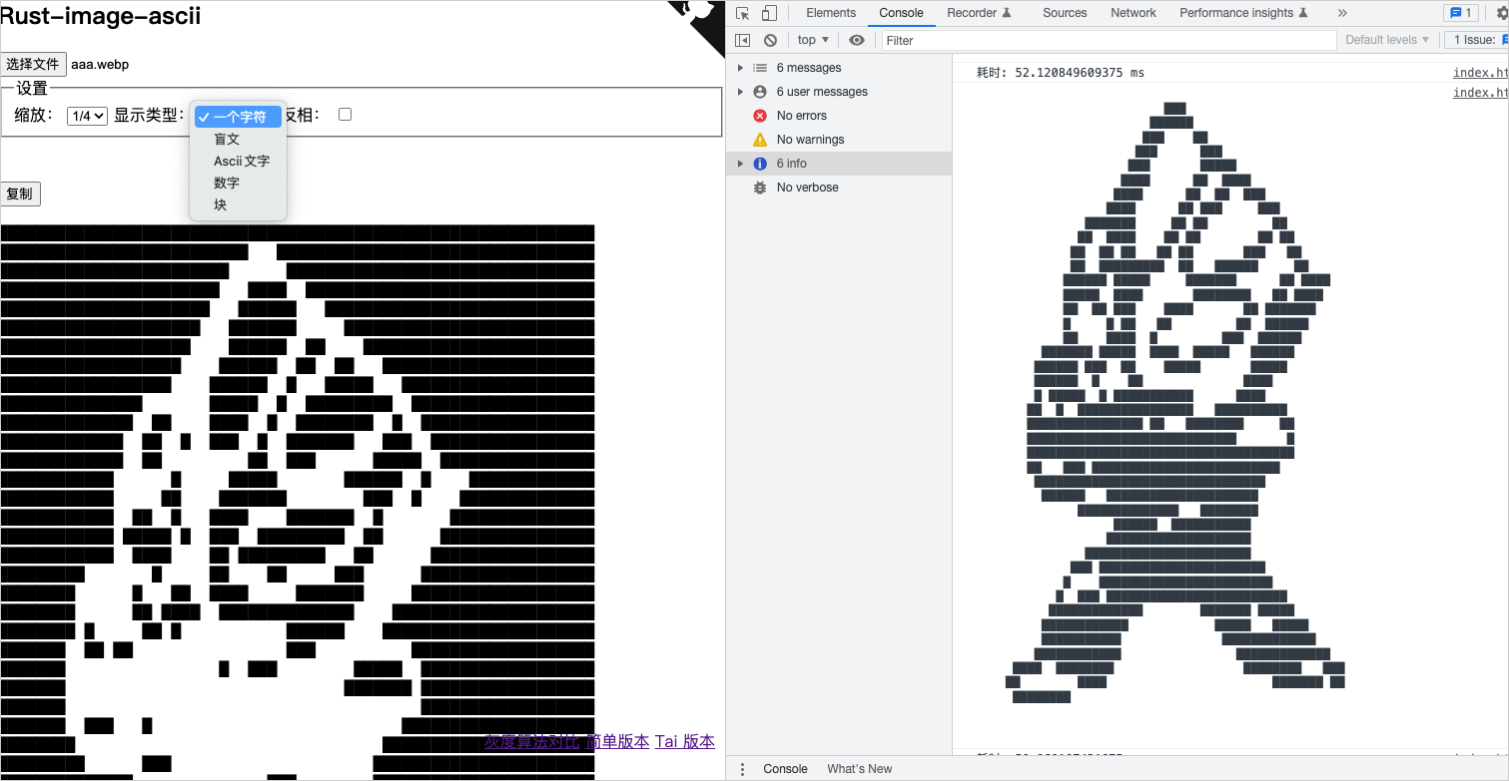
Task: Select 块 option in display type list
Action: tap(238, 205)
